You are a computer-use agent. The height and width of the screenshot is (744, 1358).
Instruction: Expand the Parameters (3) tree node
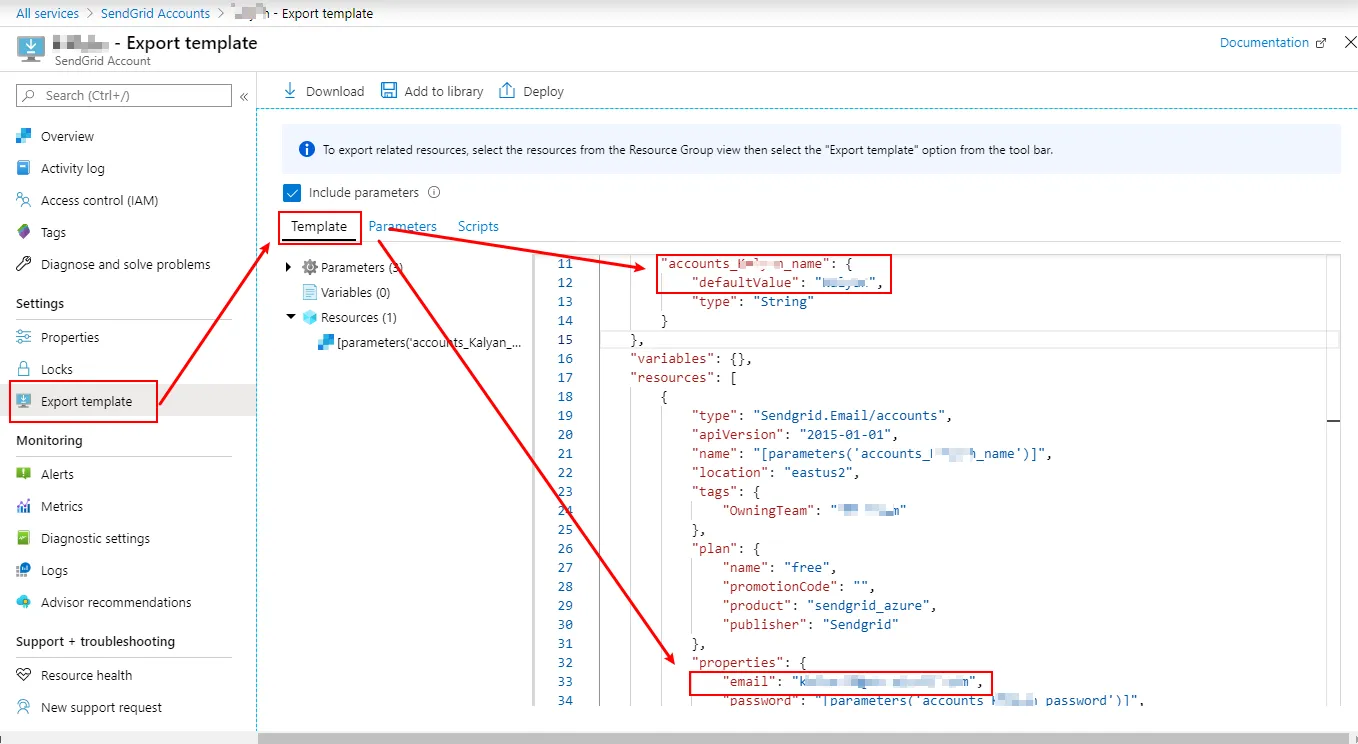[x=289, y=267]
